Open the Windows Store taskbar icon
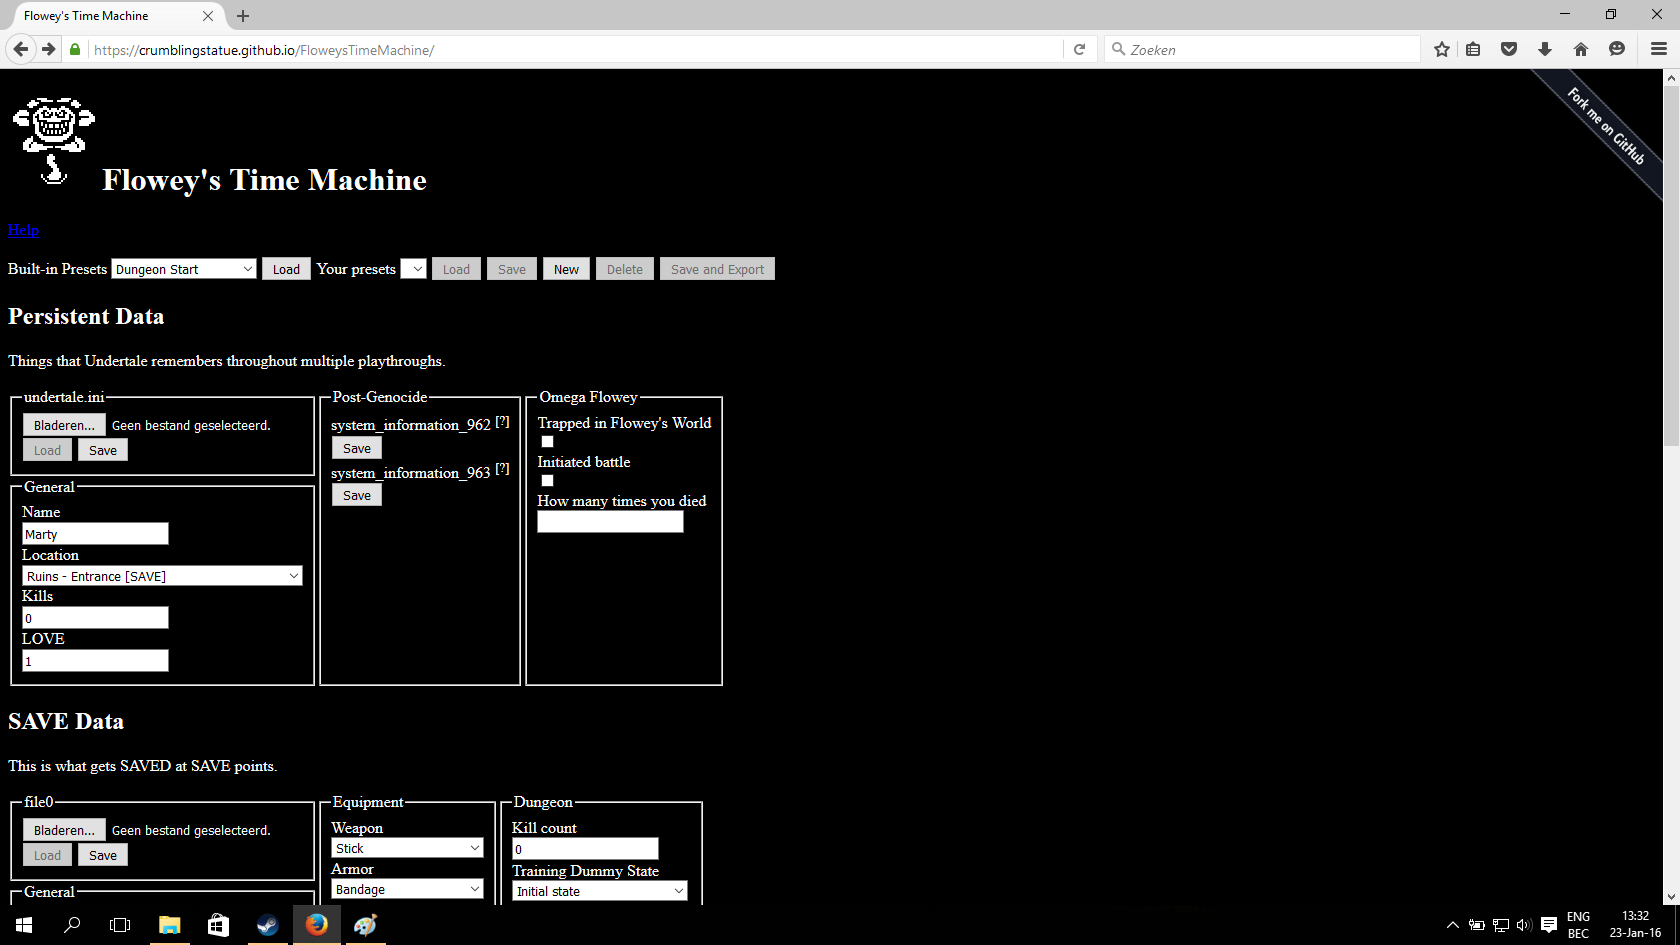1680x945 pixels. click(x=218, y=925)
